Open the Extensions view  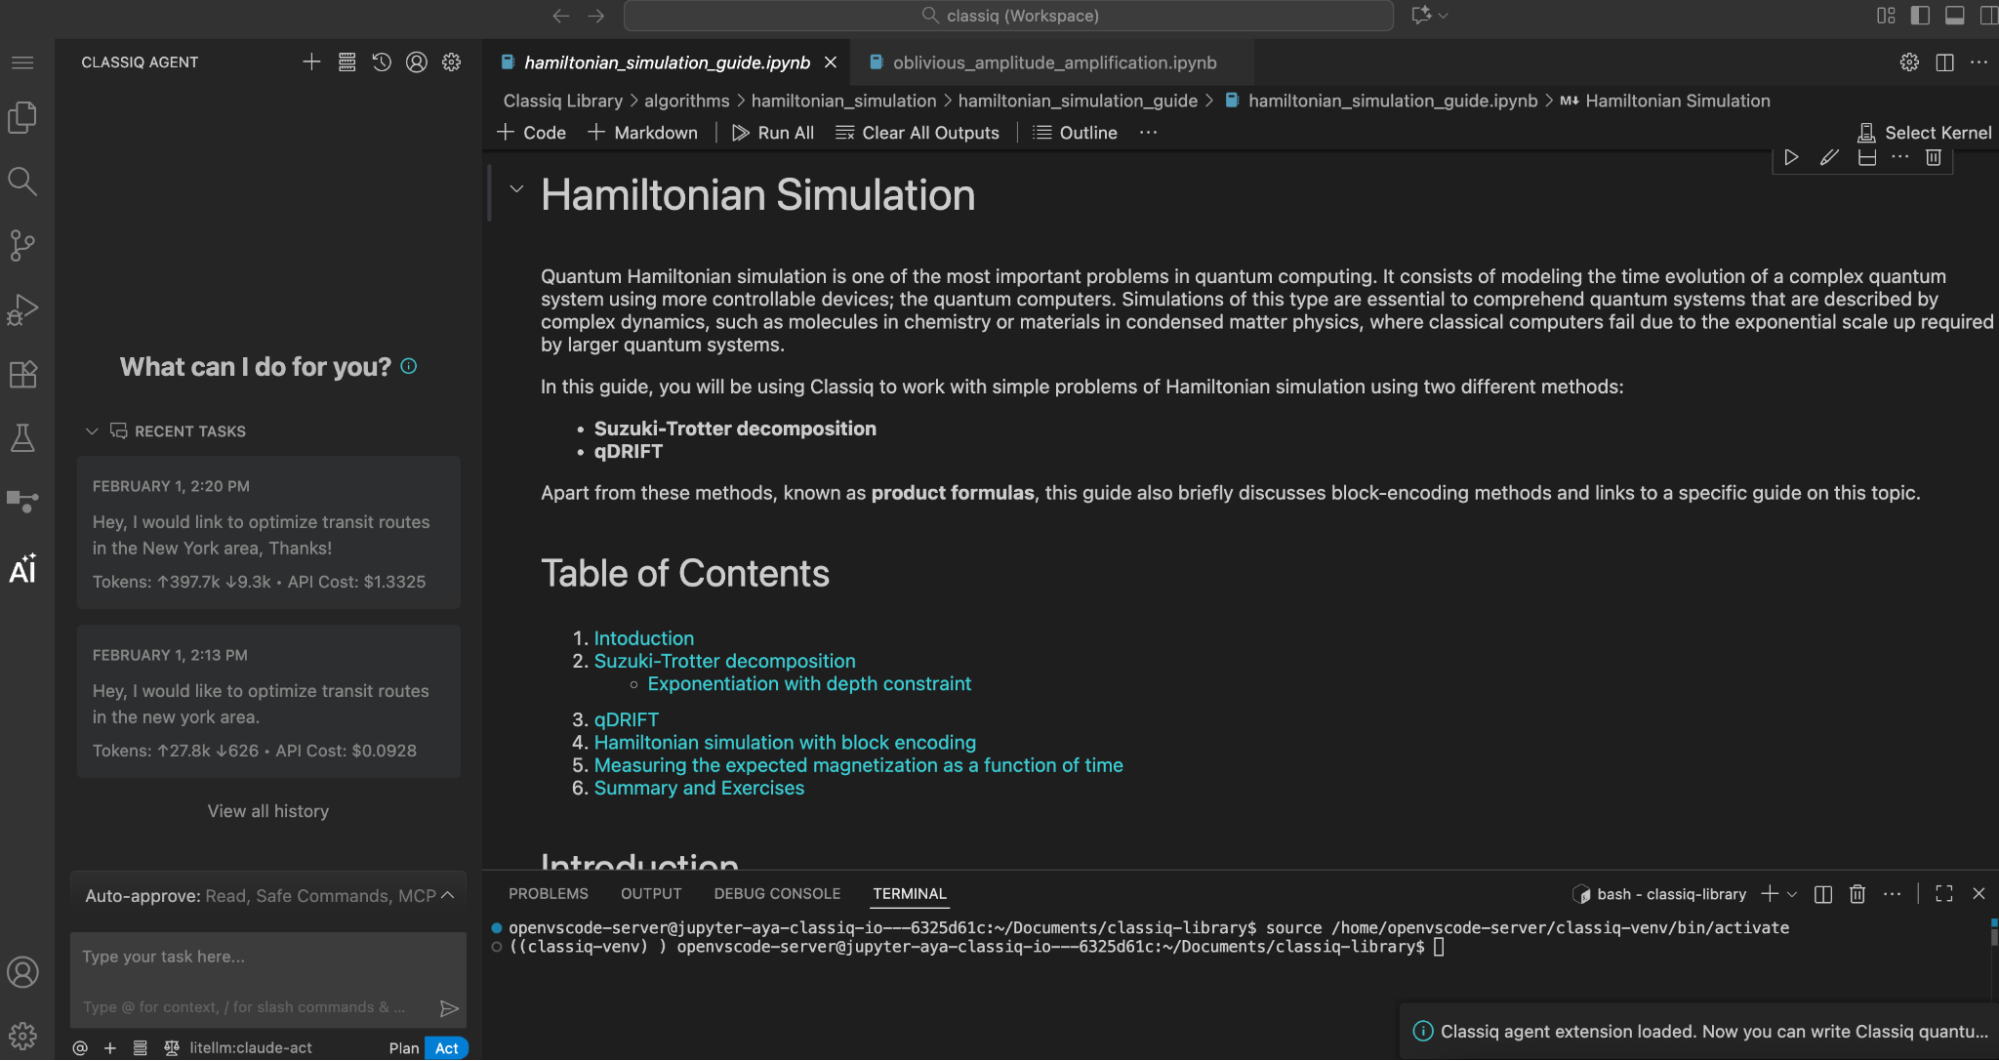click(22, 374)
